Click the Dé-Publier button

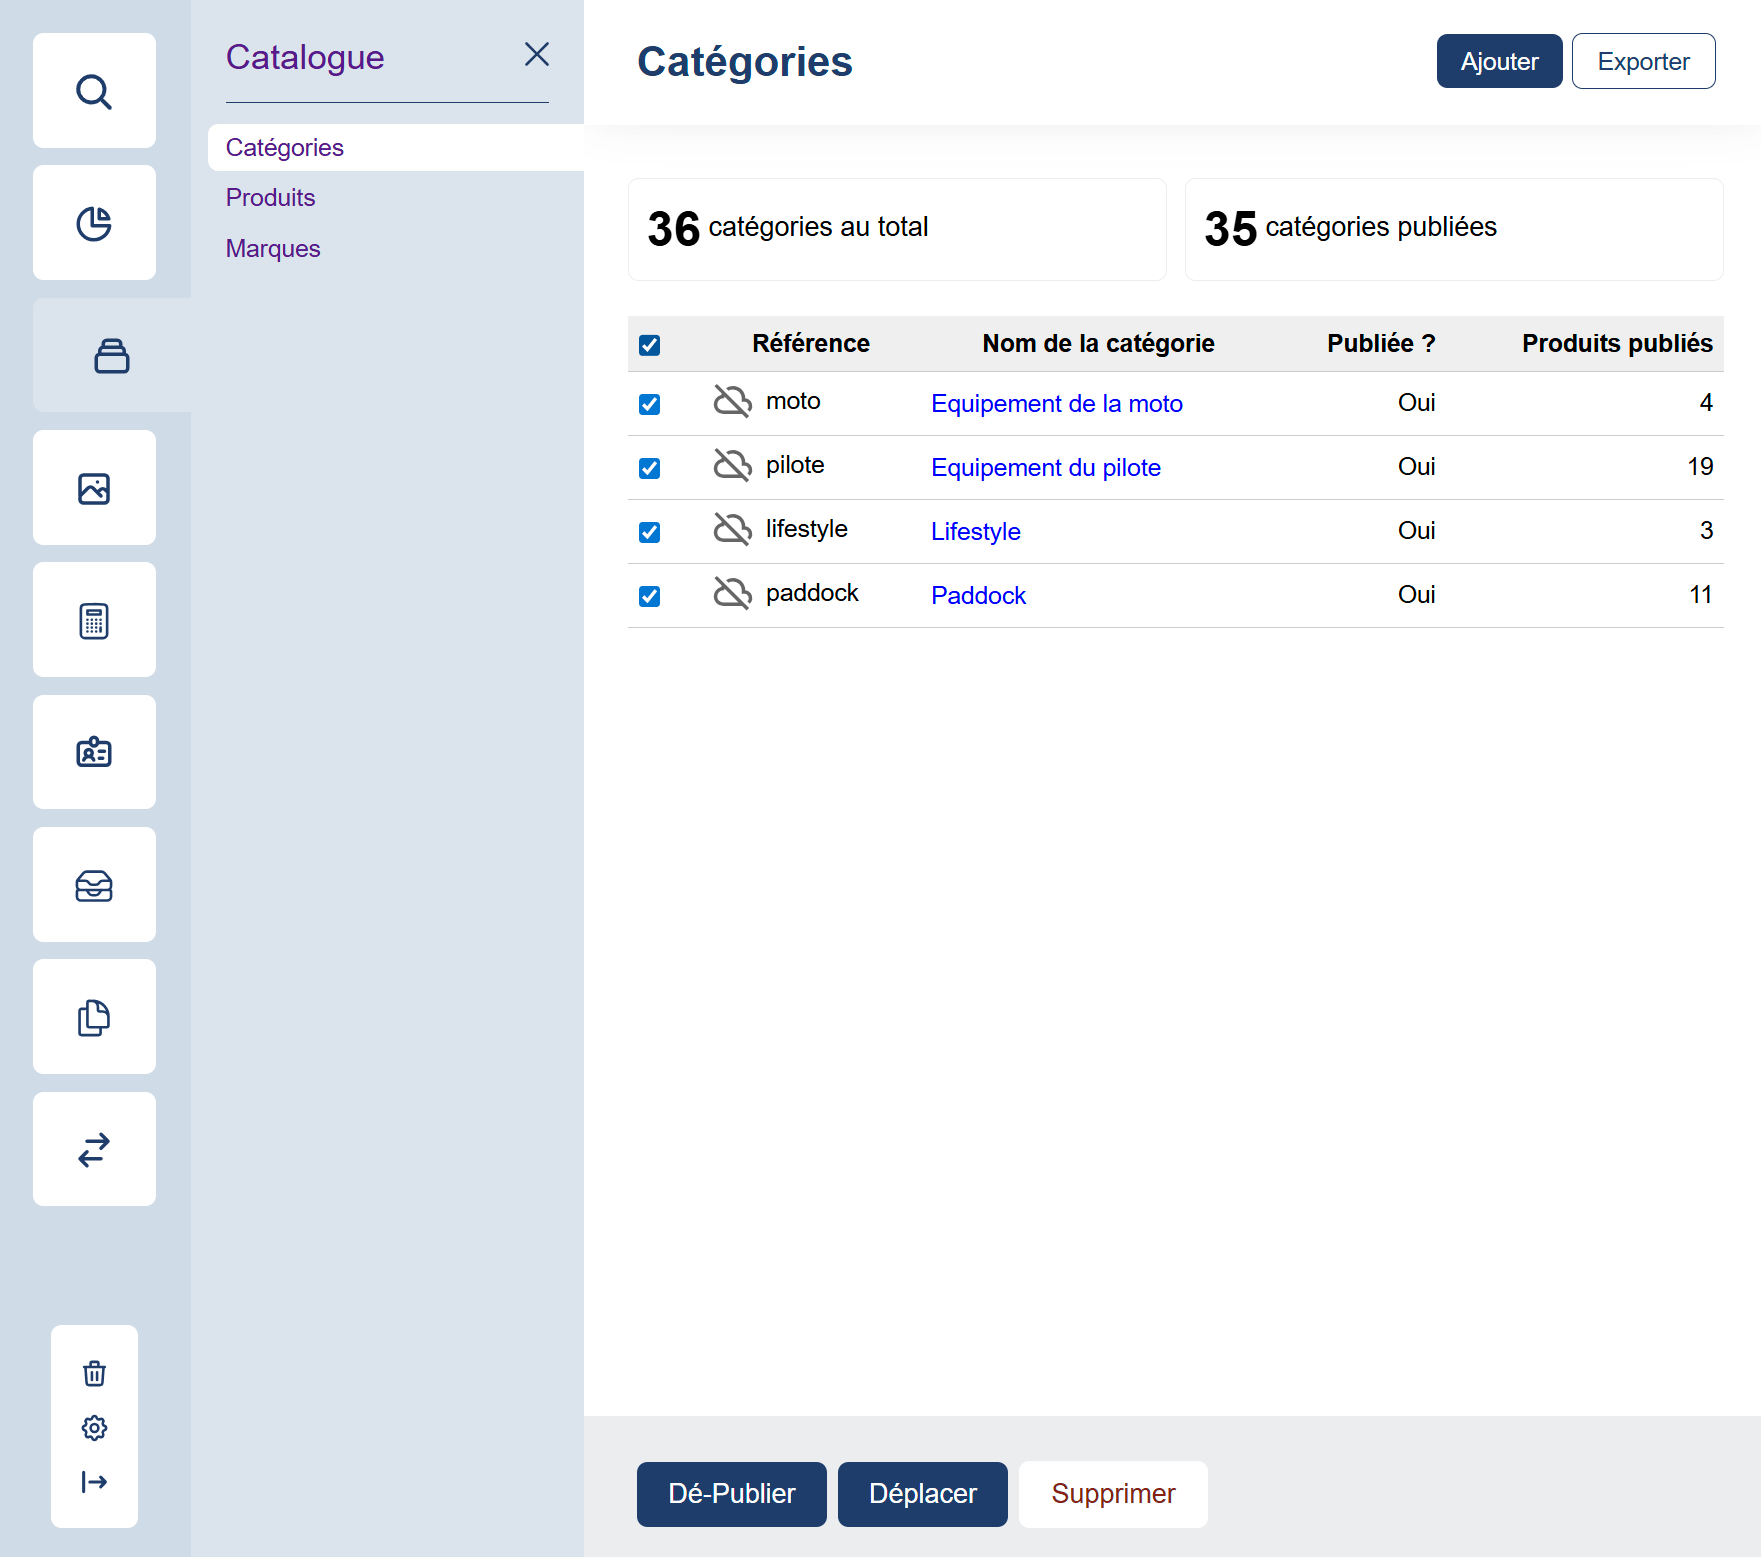point(731,1494)
